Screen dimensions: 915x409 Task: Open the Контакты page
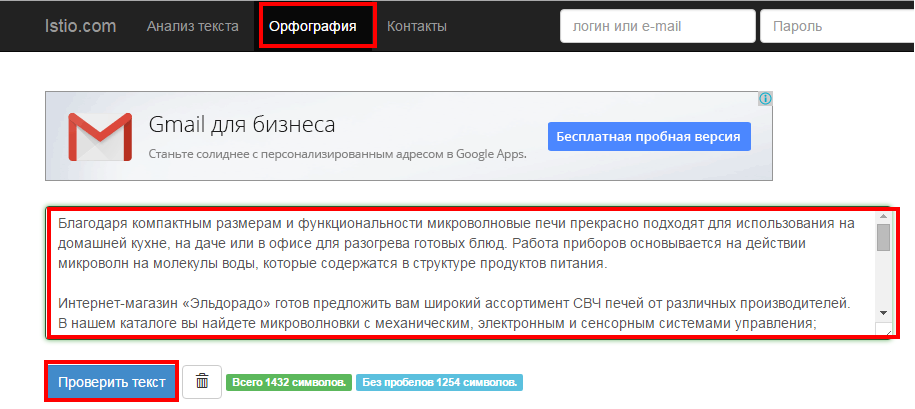pos(417,26)
